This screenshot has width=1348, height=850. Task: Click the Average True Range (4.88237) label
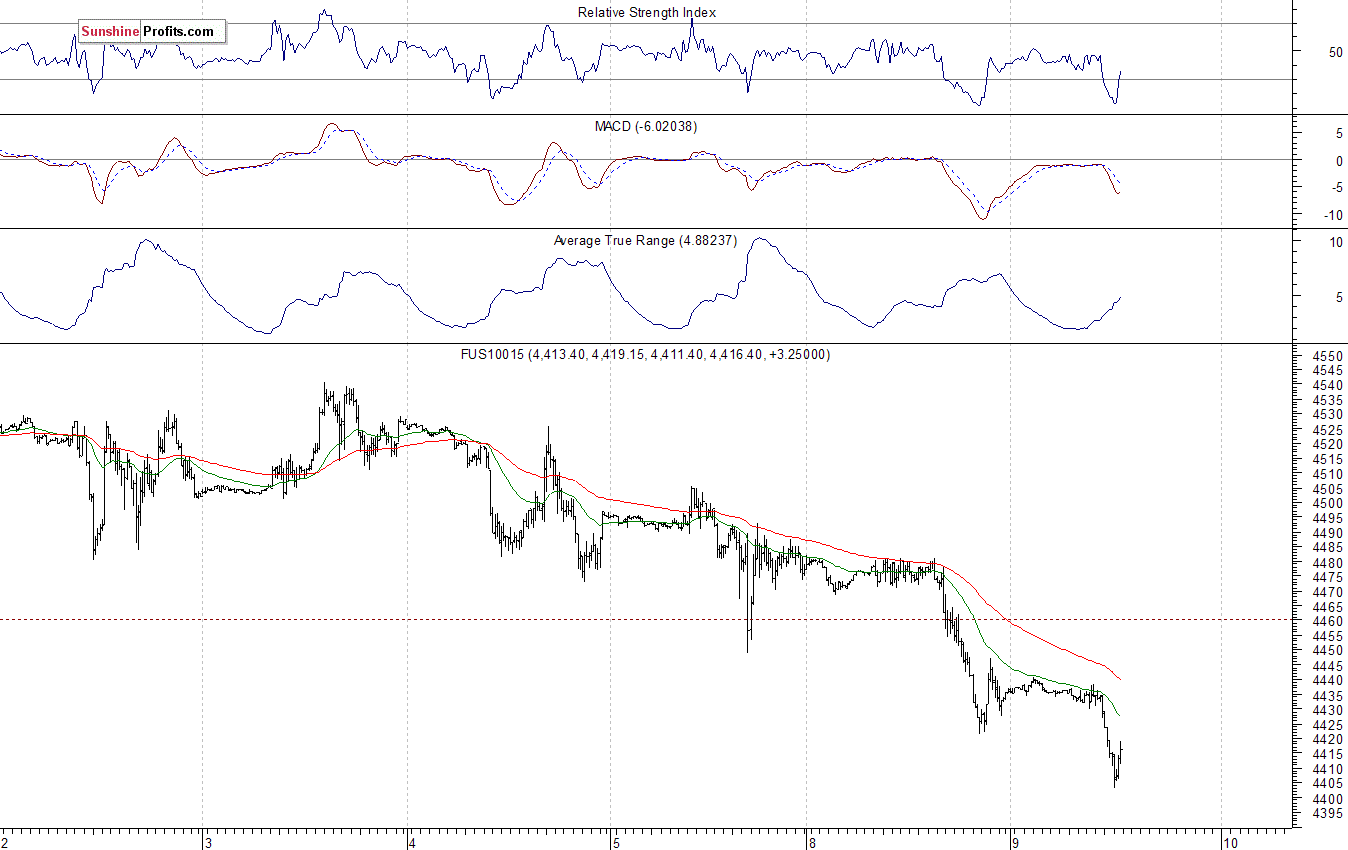click(x=645, y=241)
